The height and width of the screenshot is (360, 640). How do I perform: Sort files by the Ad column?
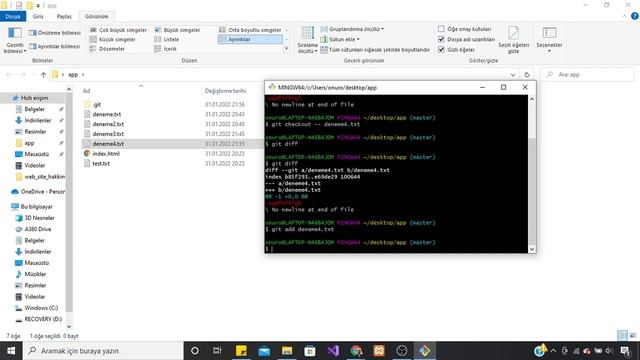(87, 91)
